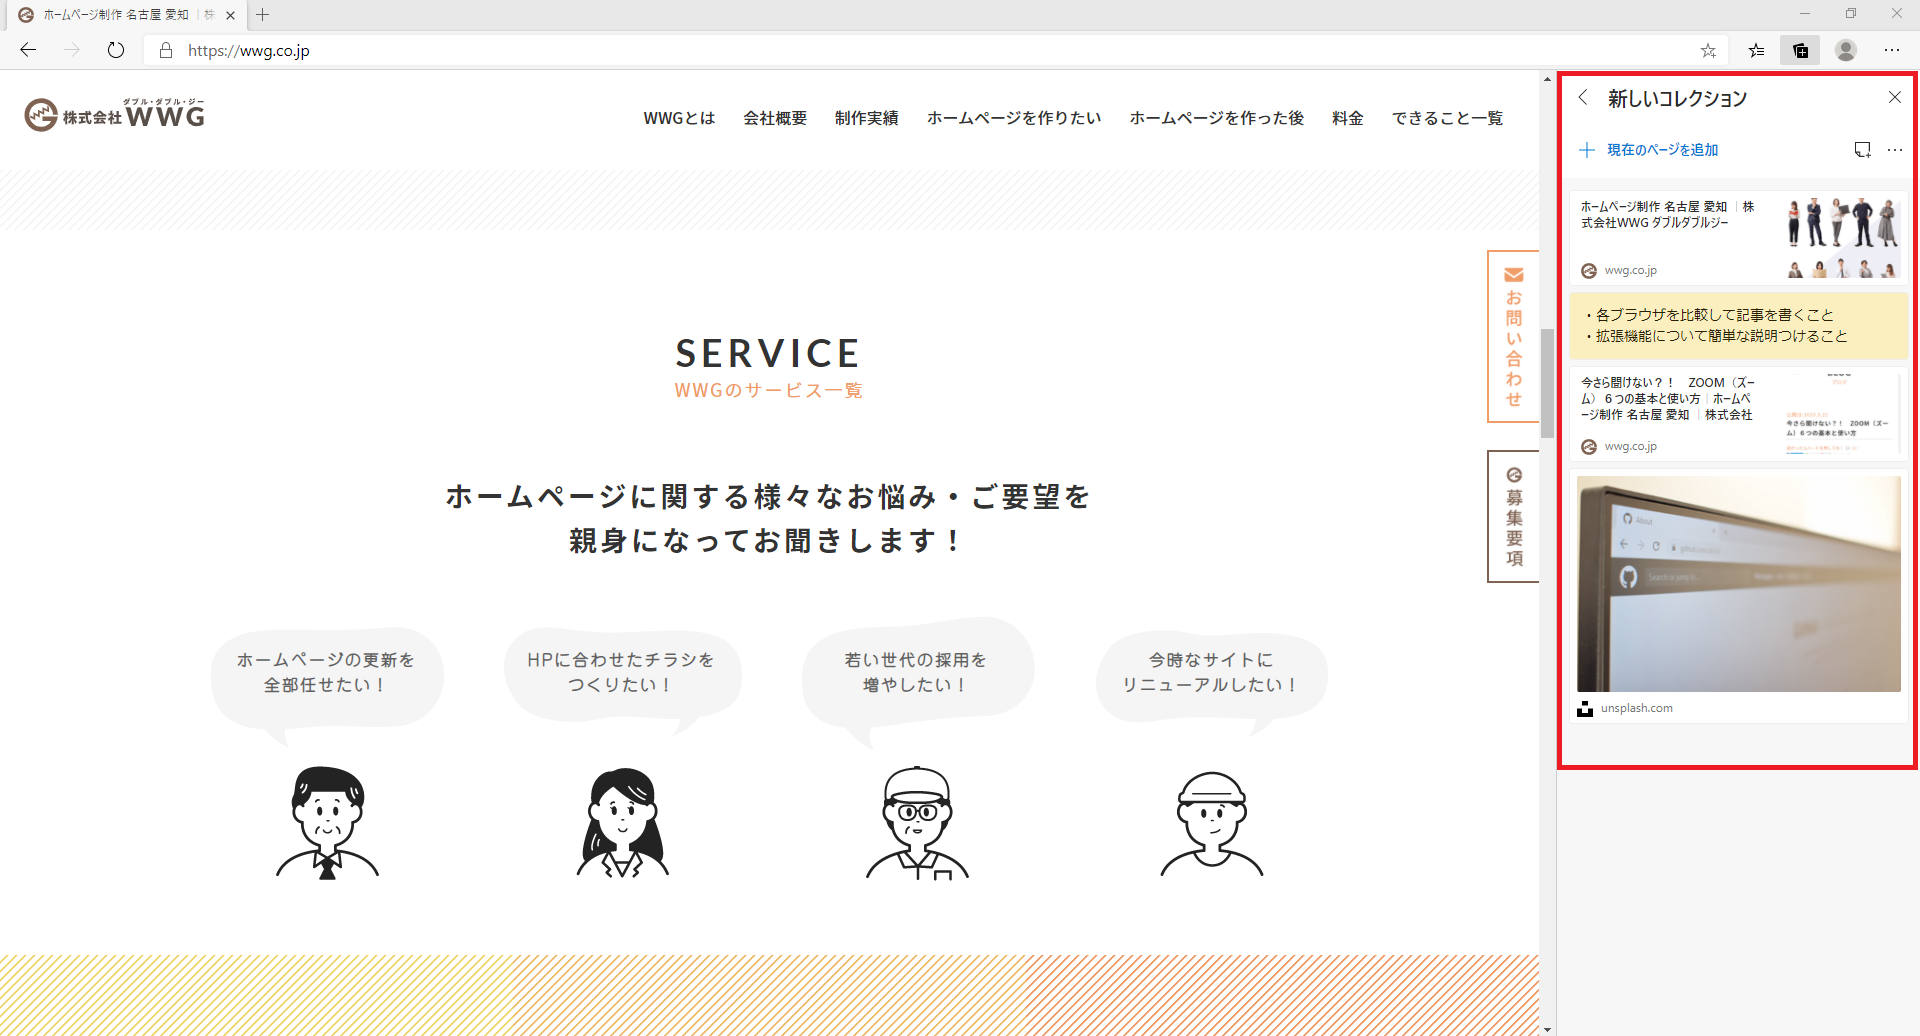Open the favorites list icon in toolbar
The height and width of the screenshot is (1036, 1920).
tap(1756, 50)
